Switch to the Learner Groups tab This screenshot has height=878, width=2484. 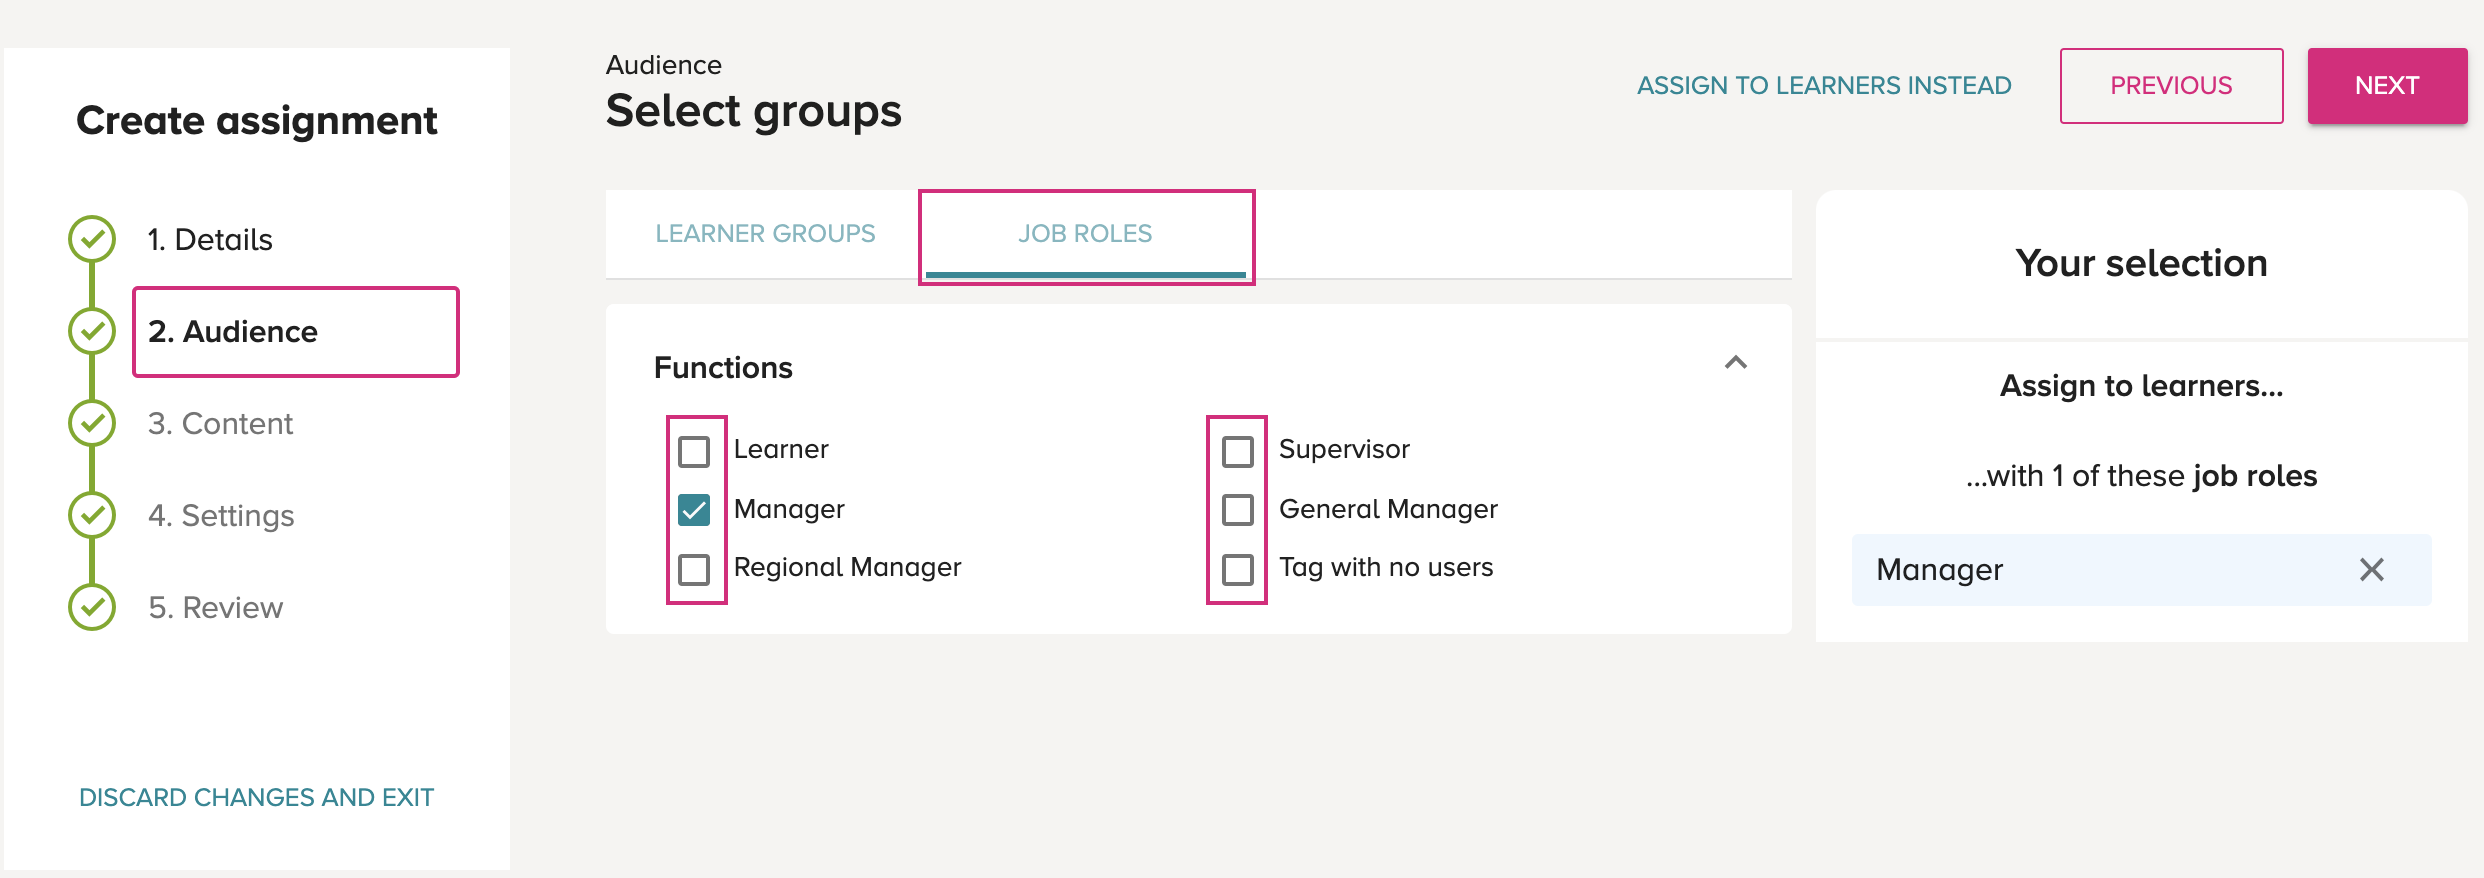tap(765, 234)
